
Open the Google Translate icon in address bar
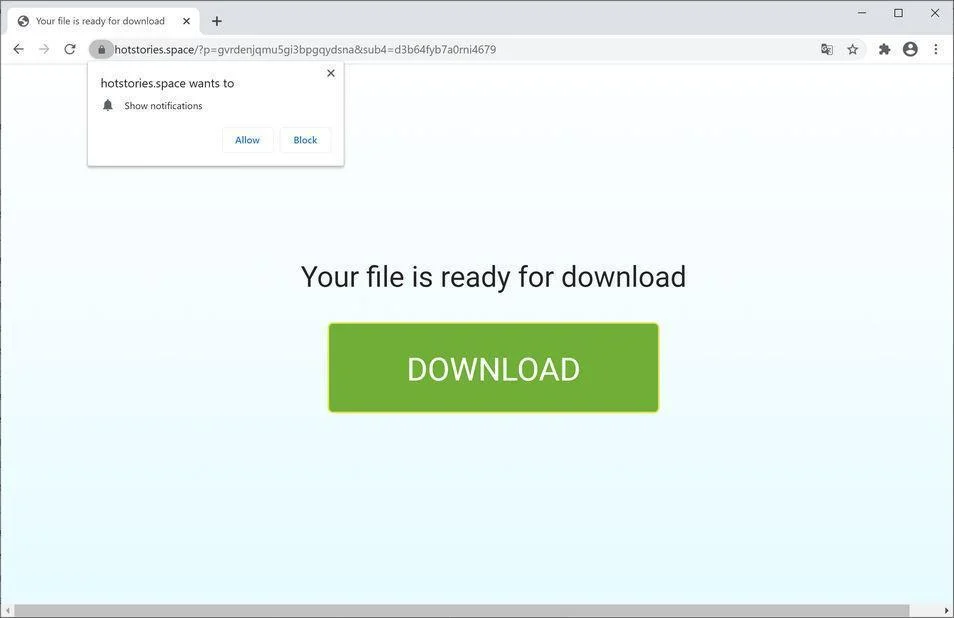pyautogui.click(x=826, y=49)
